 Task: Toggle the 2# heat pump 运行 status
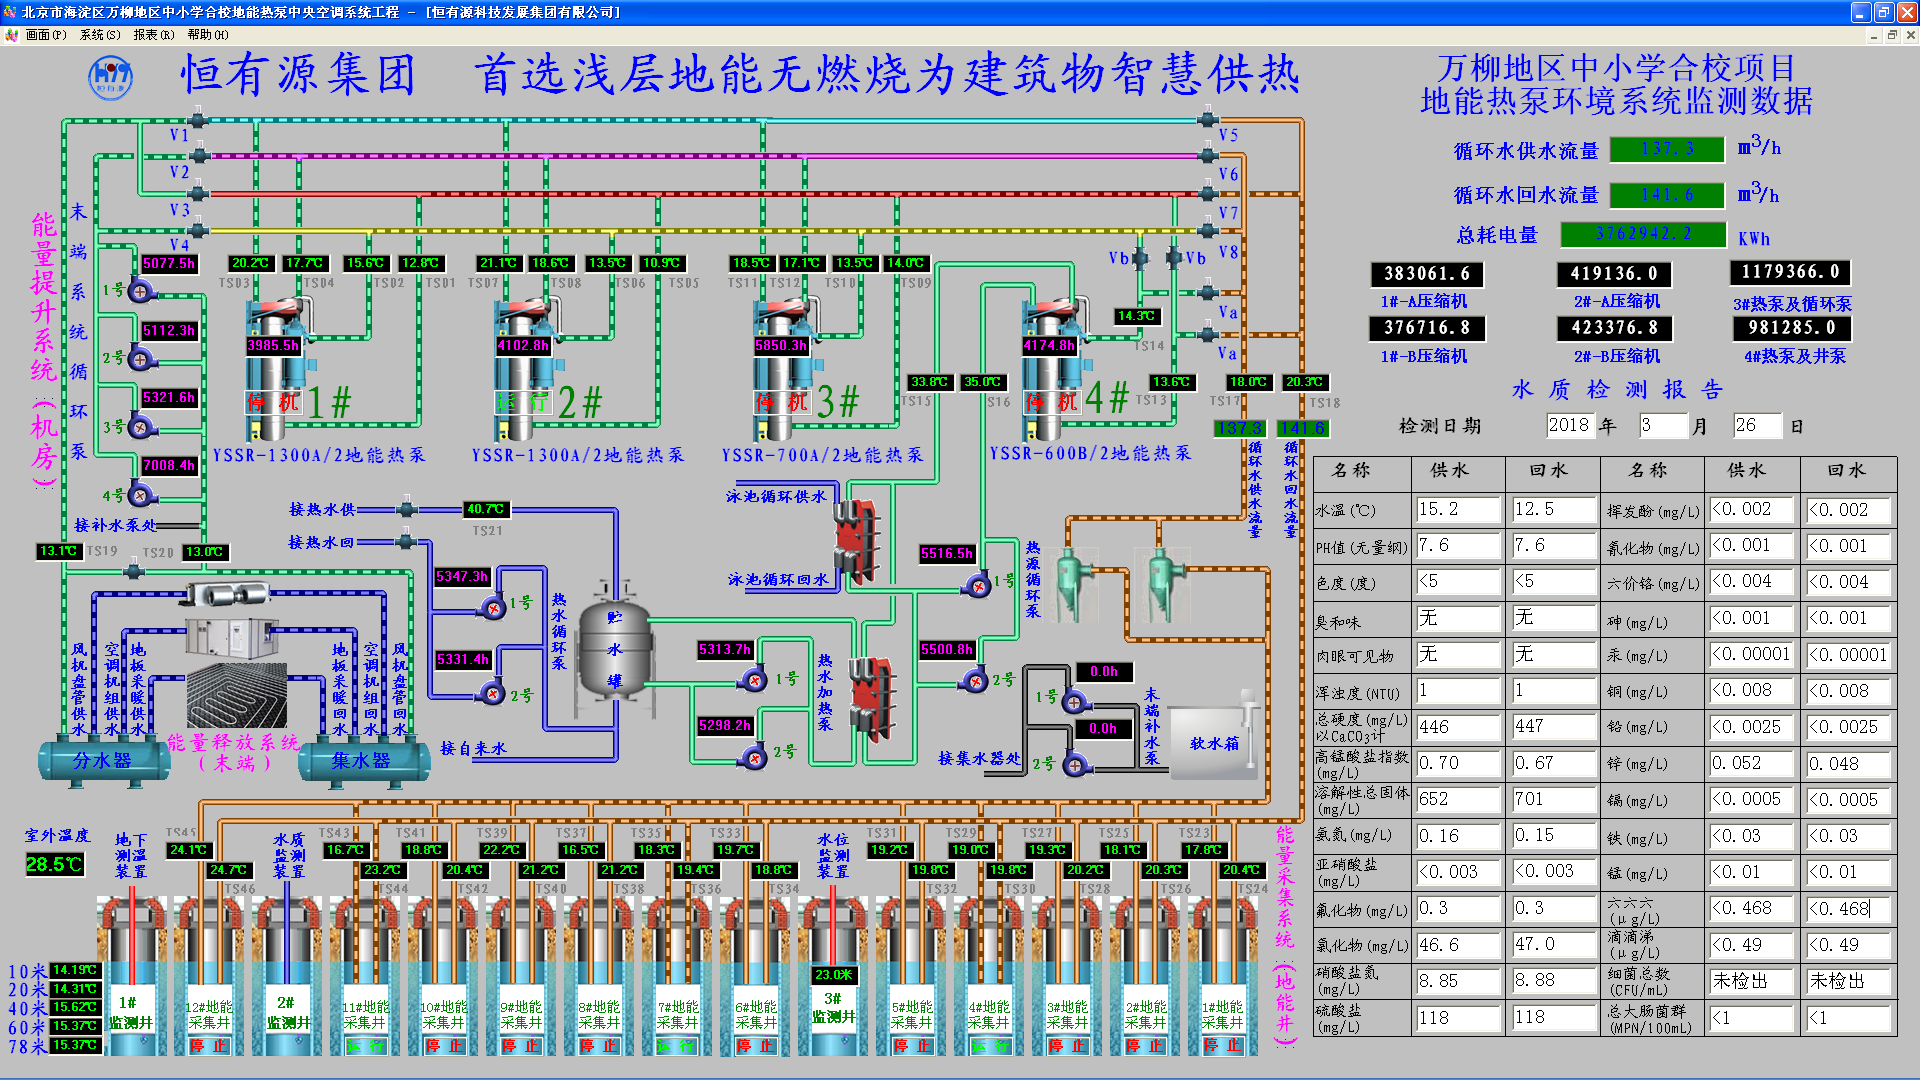tap(524, 402)
